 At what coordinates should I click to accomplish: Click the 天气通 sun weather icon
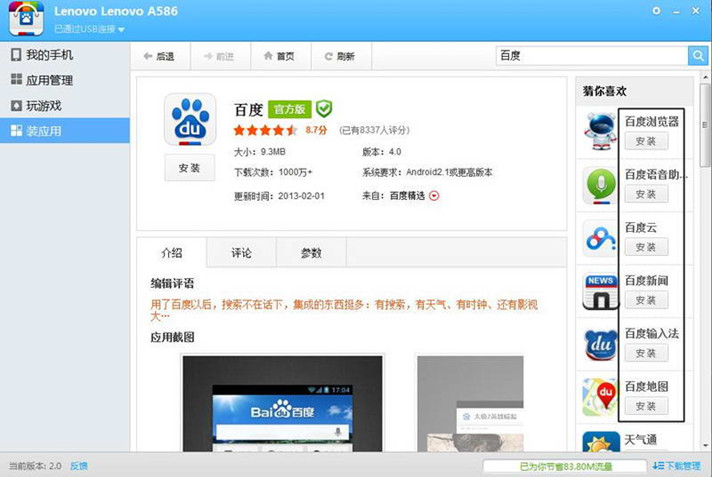point(601,442)
